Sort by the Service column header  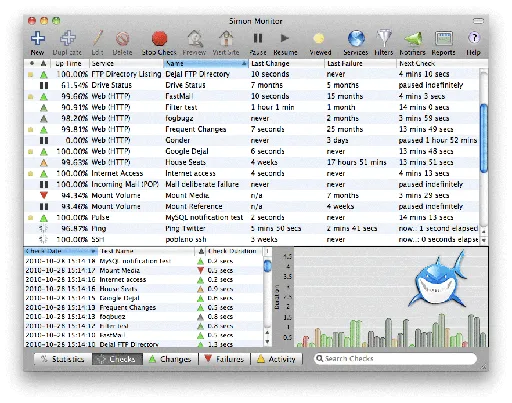point(126,63)
